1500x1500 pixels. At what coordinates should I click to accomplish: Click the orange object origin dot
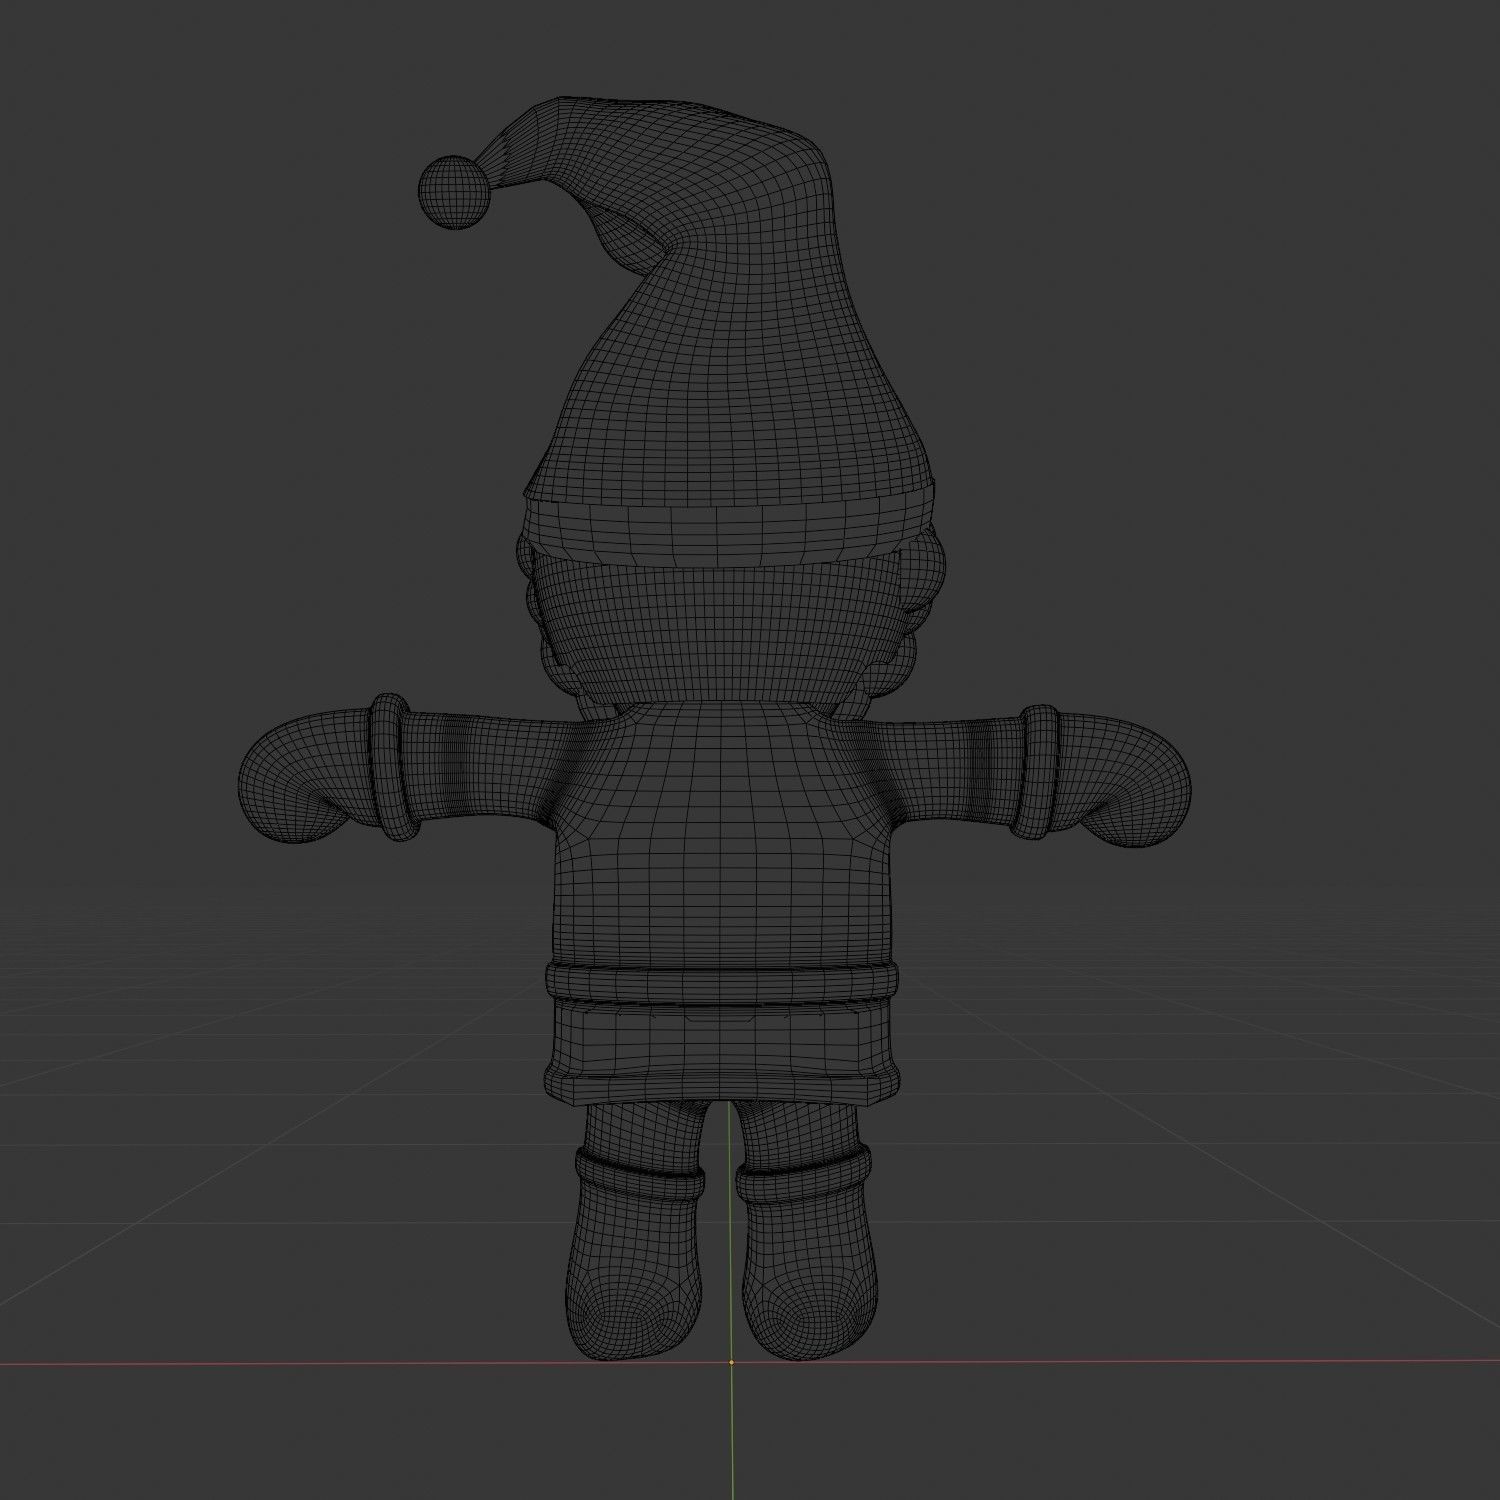click(x=731, y=1362)
